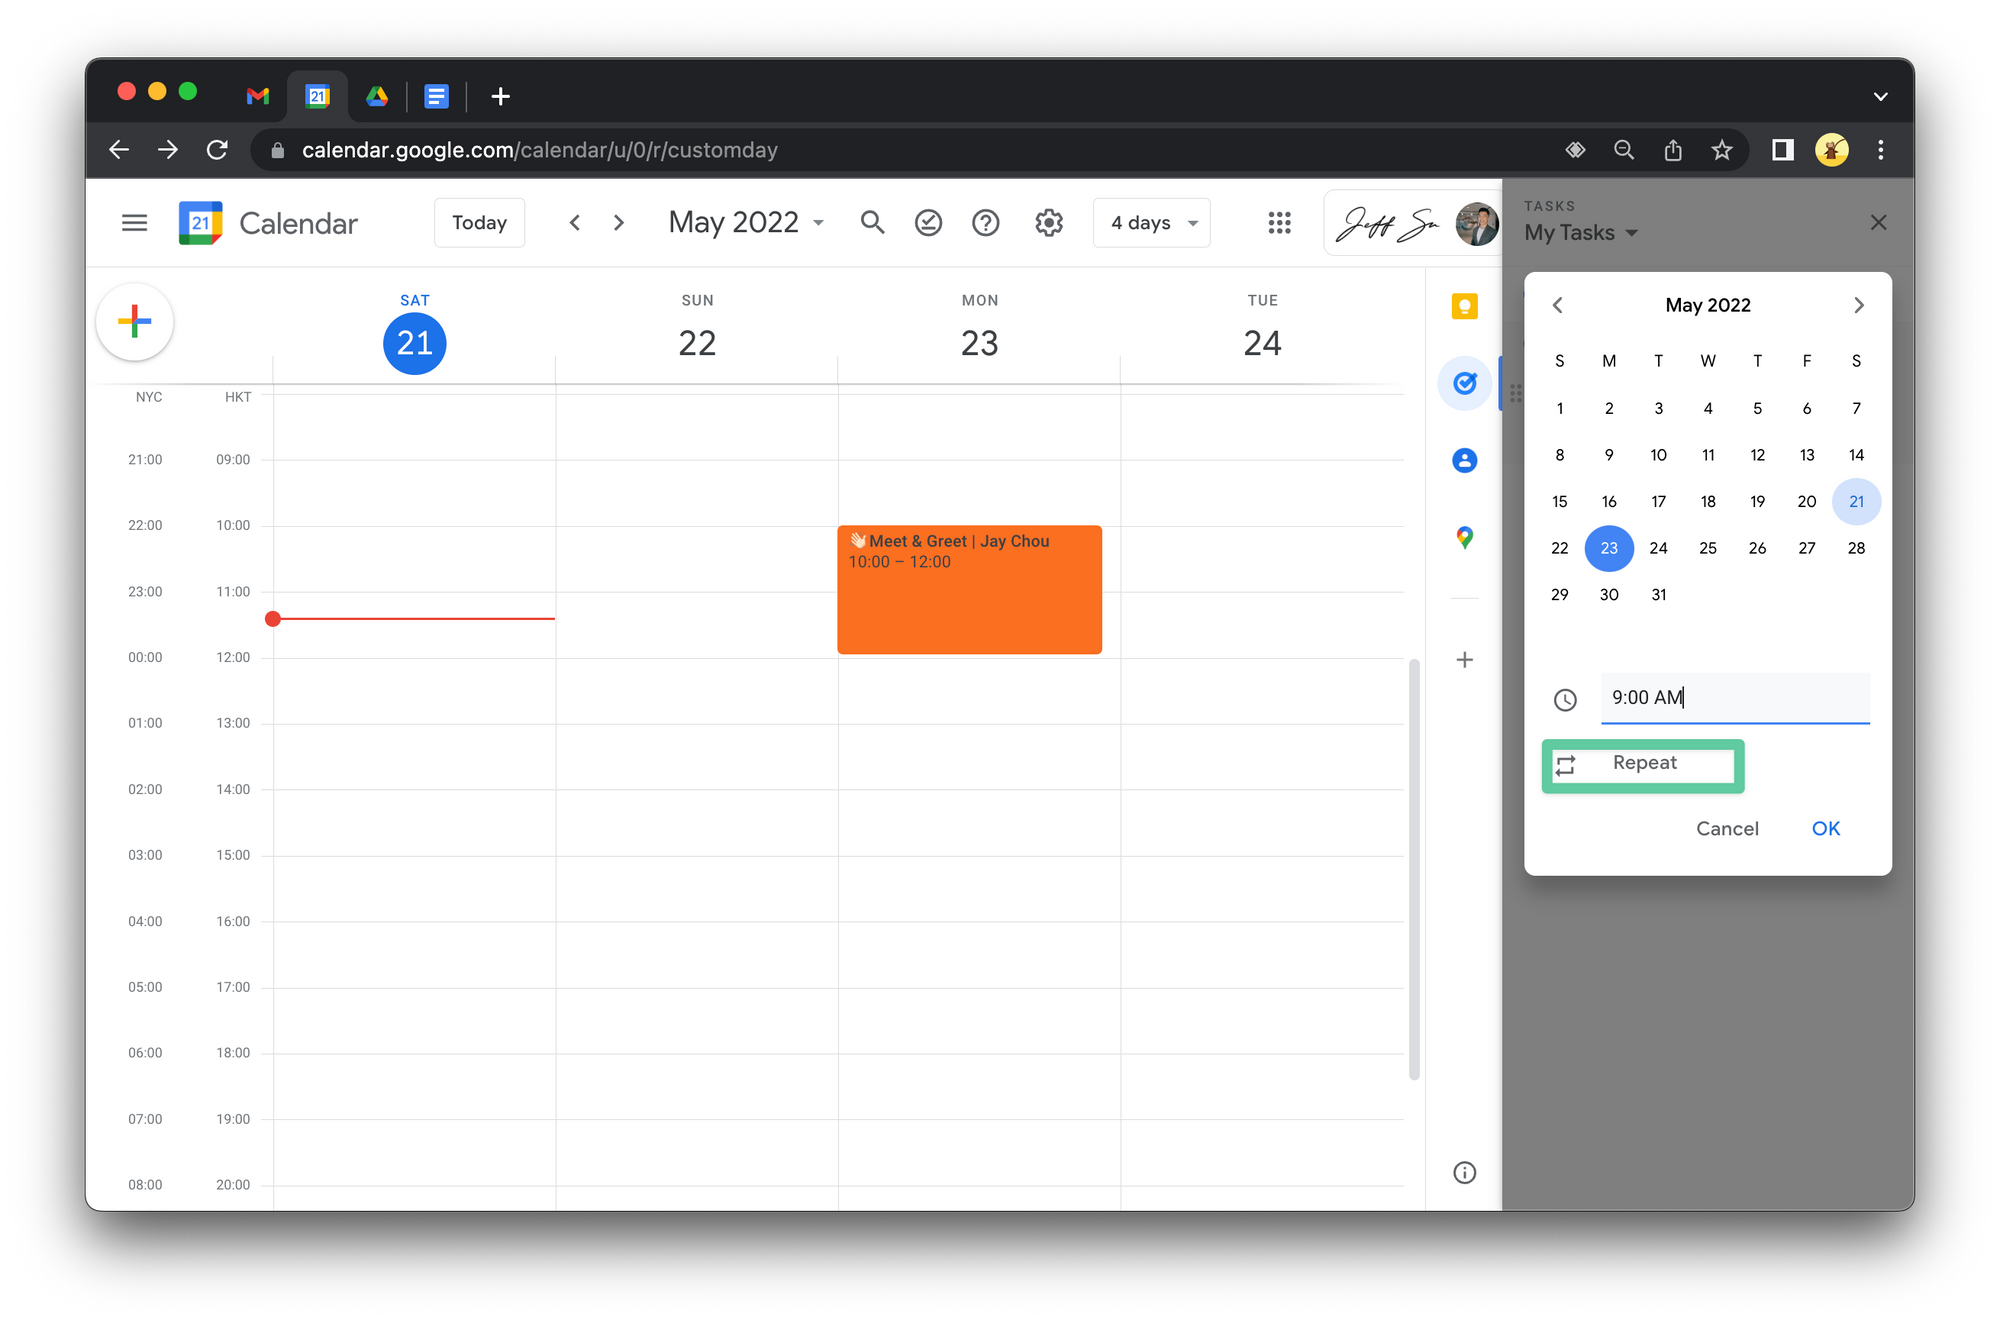Open the browser zoom control
Screen dimensions: 2000x1324
[1624, 150]
